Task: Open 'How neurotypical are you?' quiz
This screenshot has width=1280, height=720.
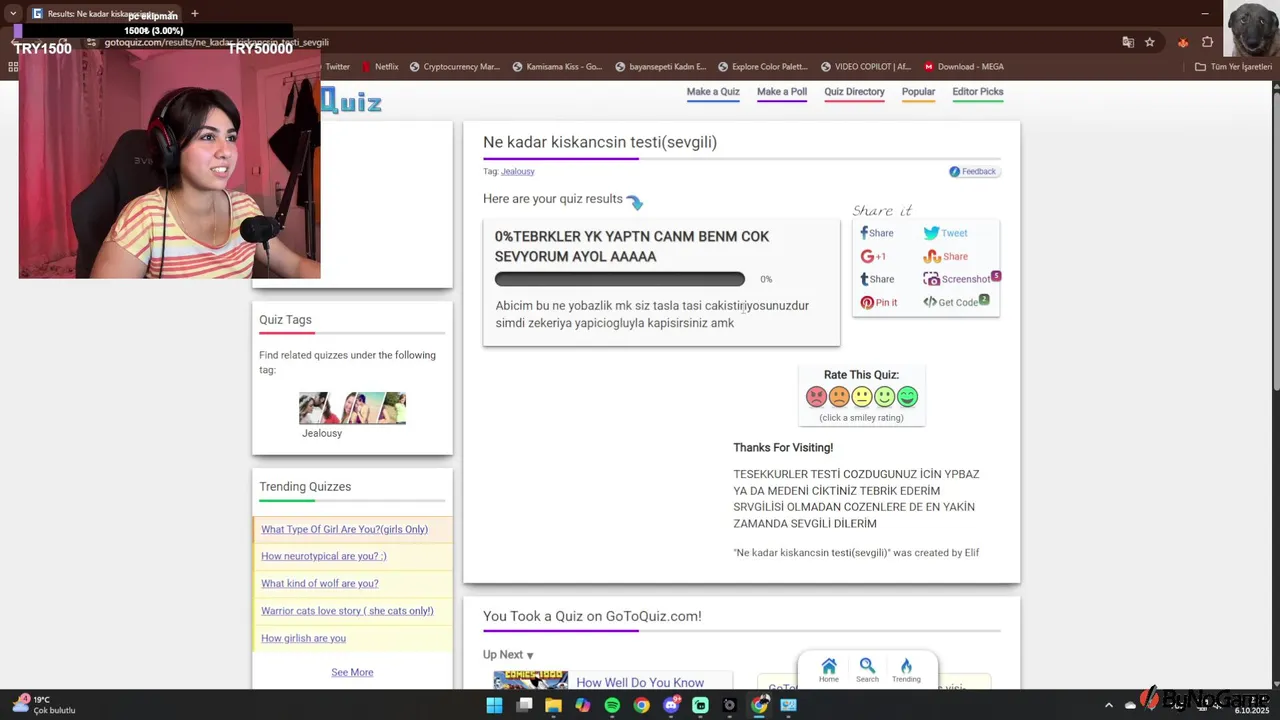Action: tap(323, 556)
